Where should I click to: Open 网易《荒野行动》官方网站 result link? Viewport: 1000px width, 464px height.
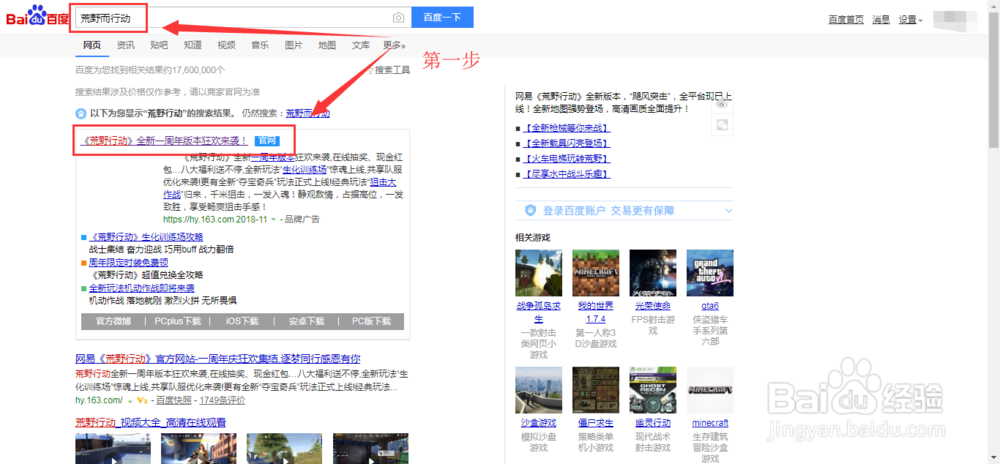217,358
